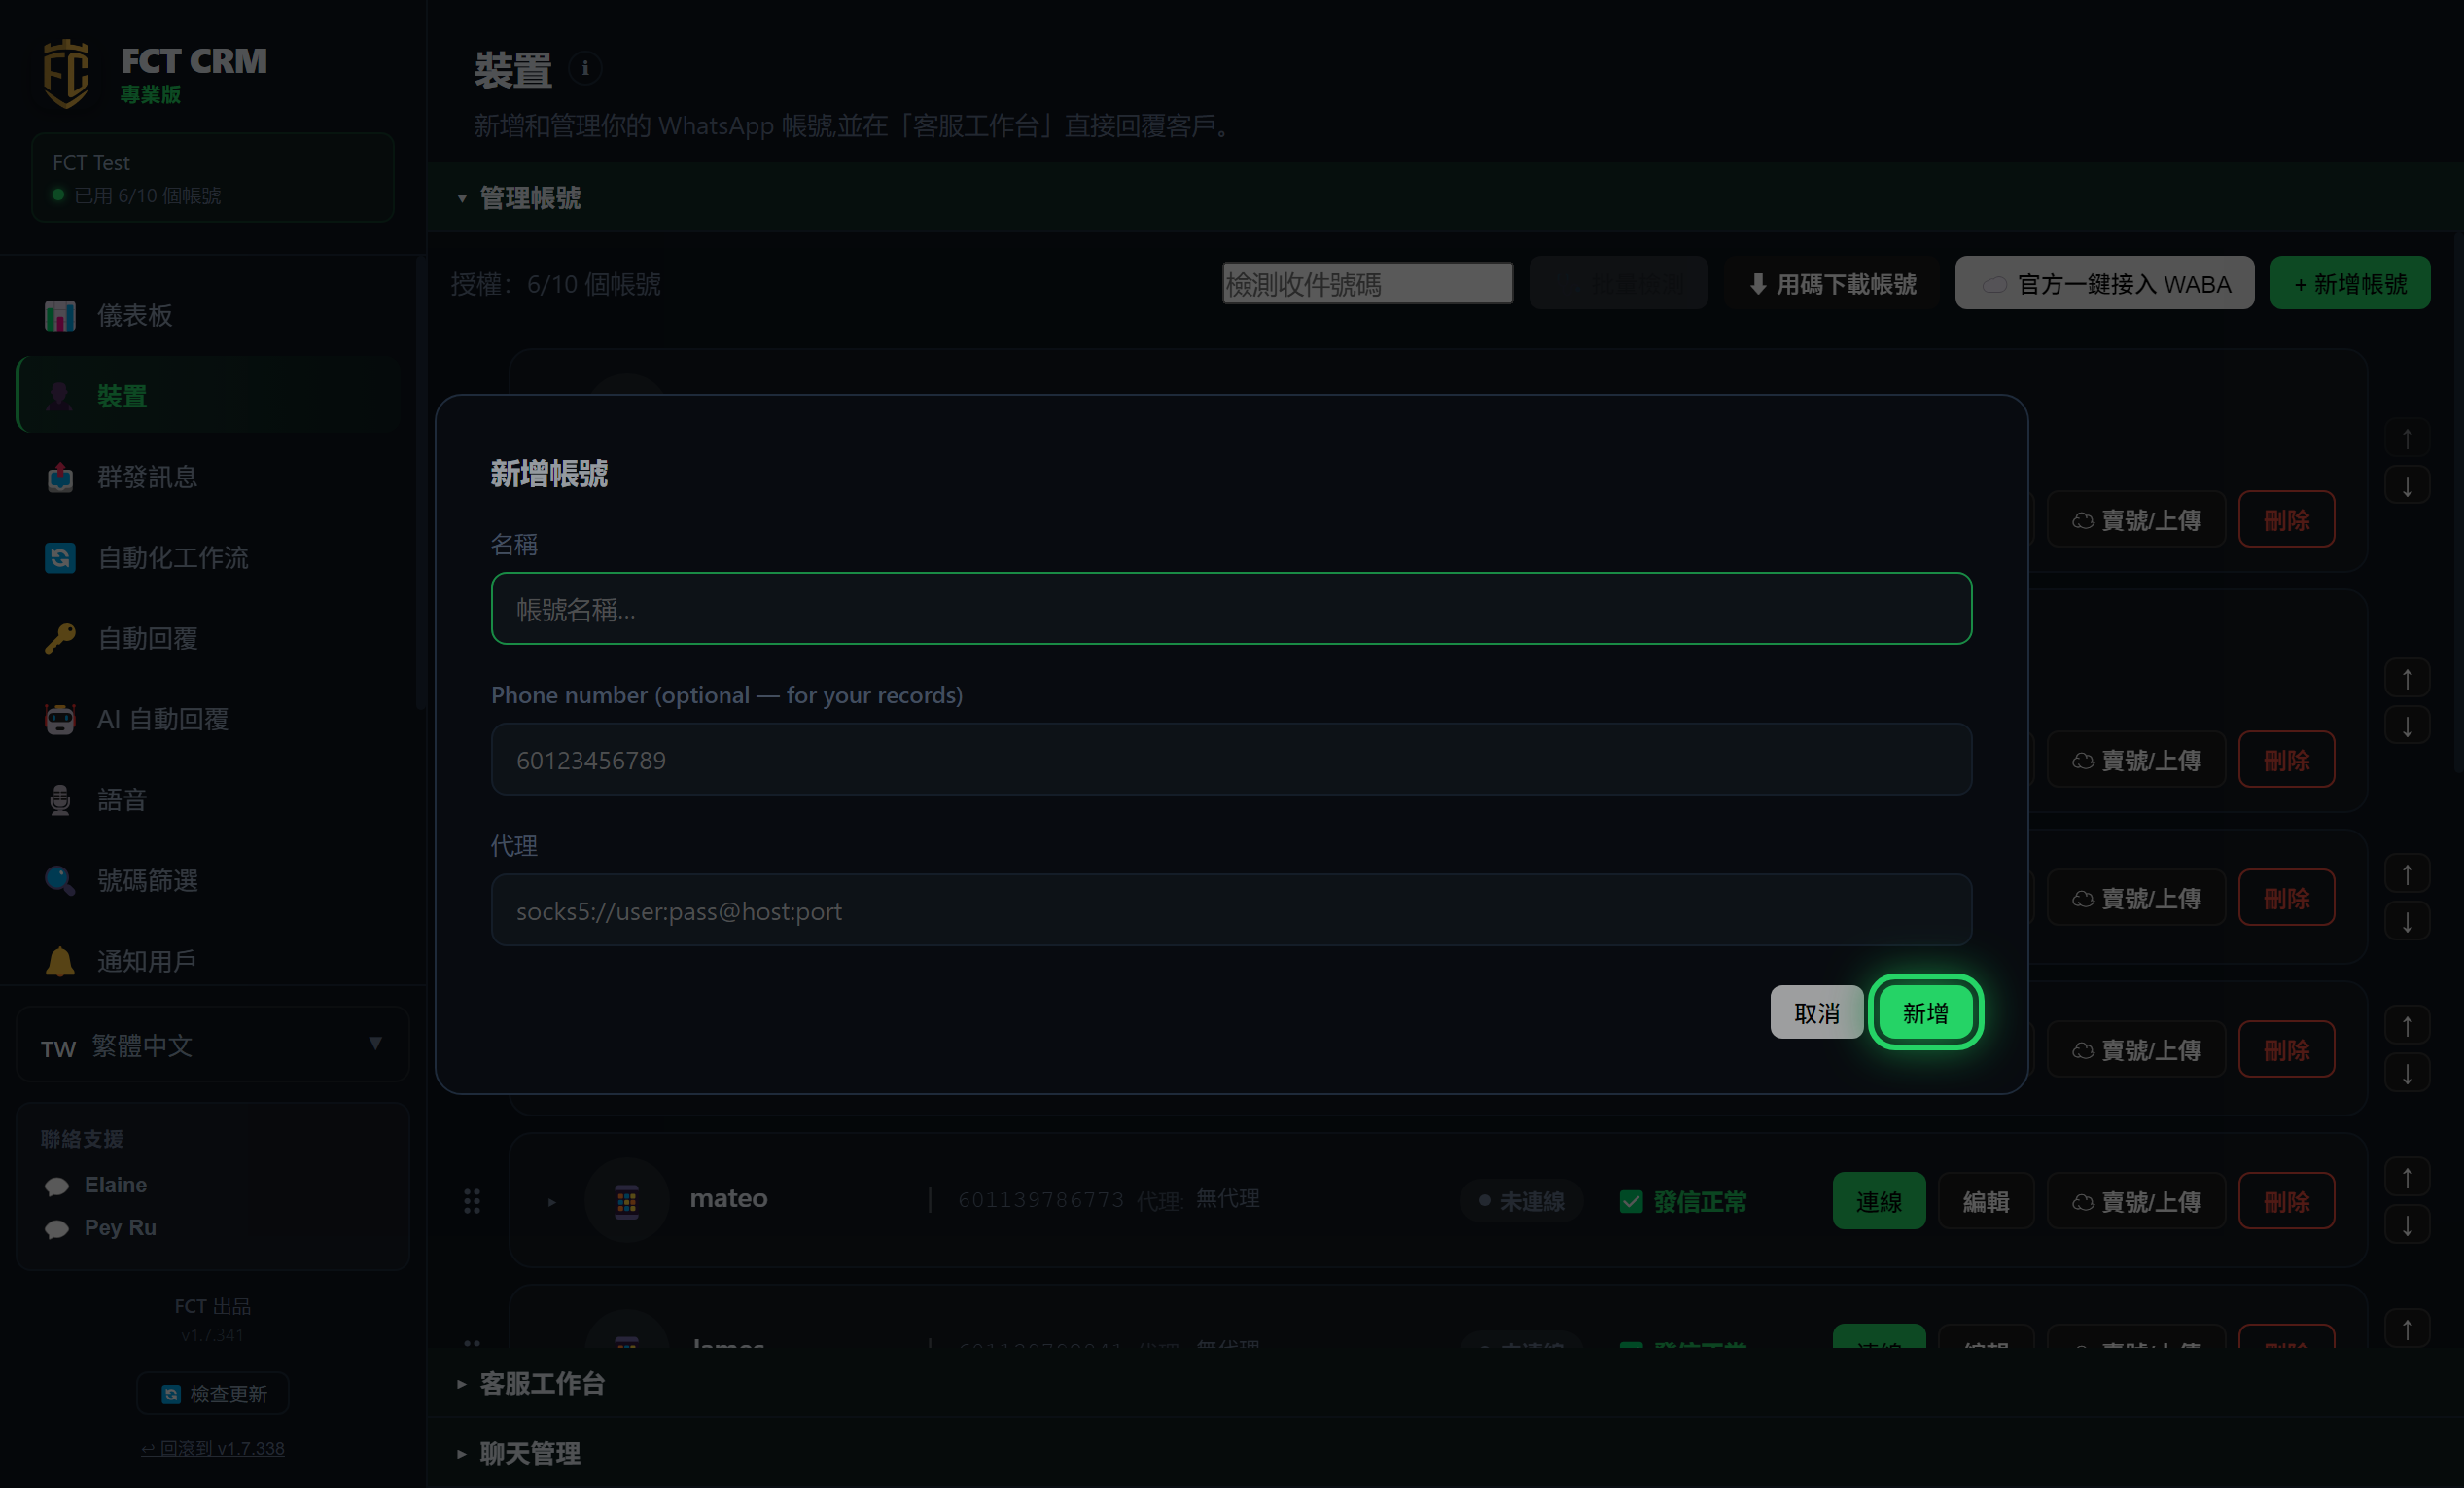Click the 未連線 status badge for mateo
The width and height of the screenshot is (2464, 1488).
click(x=1521, y=1201)
